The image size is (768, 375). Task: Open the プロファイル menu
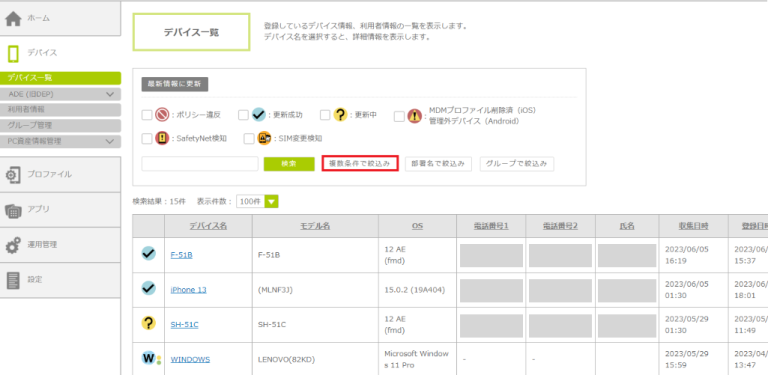pos(60,174)
